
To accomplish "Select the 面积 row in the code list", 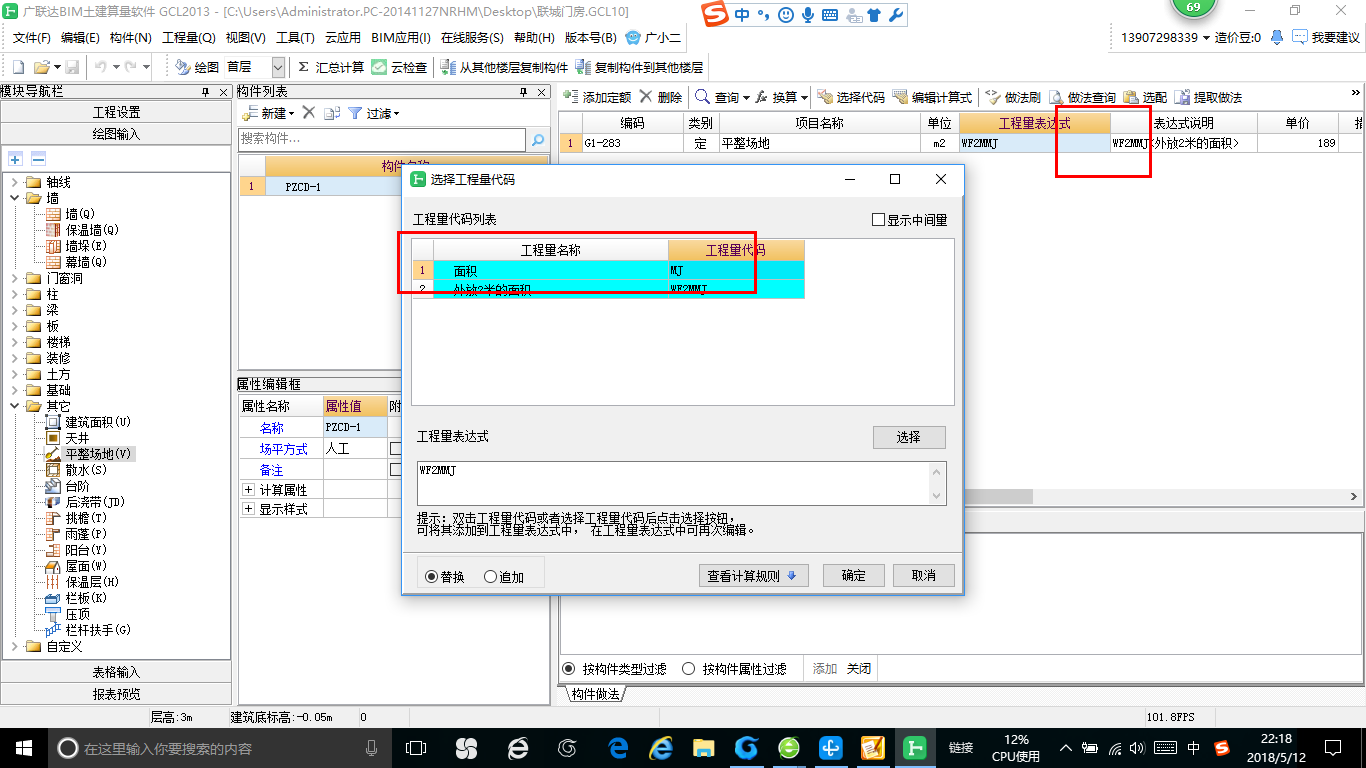I will [x=608, y=270].
